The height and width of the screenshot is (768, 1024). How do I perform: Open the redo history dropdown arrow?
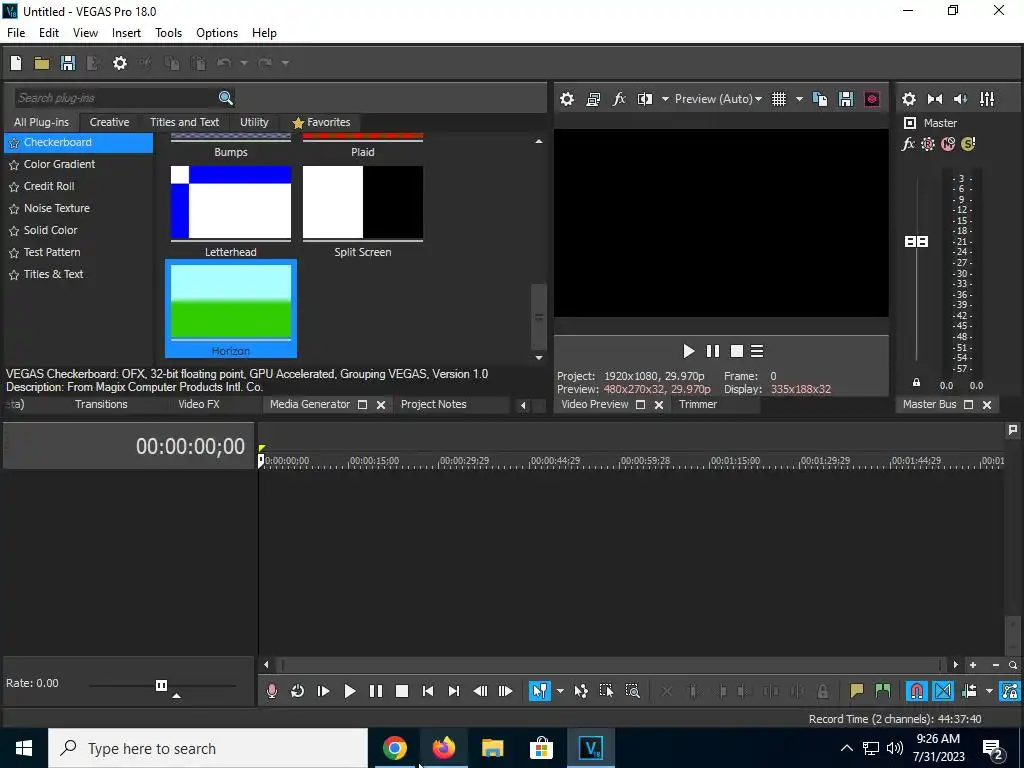point(285,63)
